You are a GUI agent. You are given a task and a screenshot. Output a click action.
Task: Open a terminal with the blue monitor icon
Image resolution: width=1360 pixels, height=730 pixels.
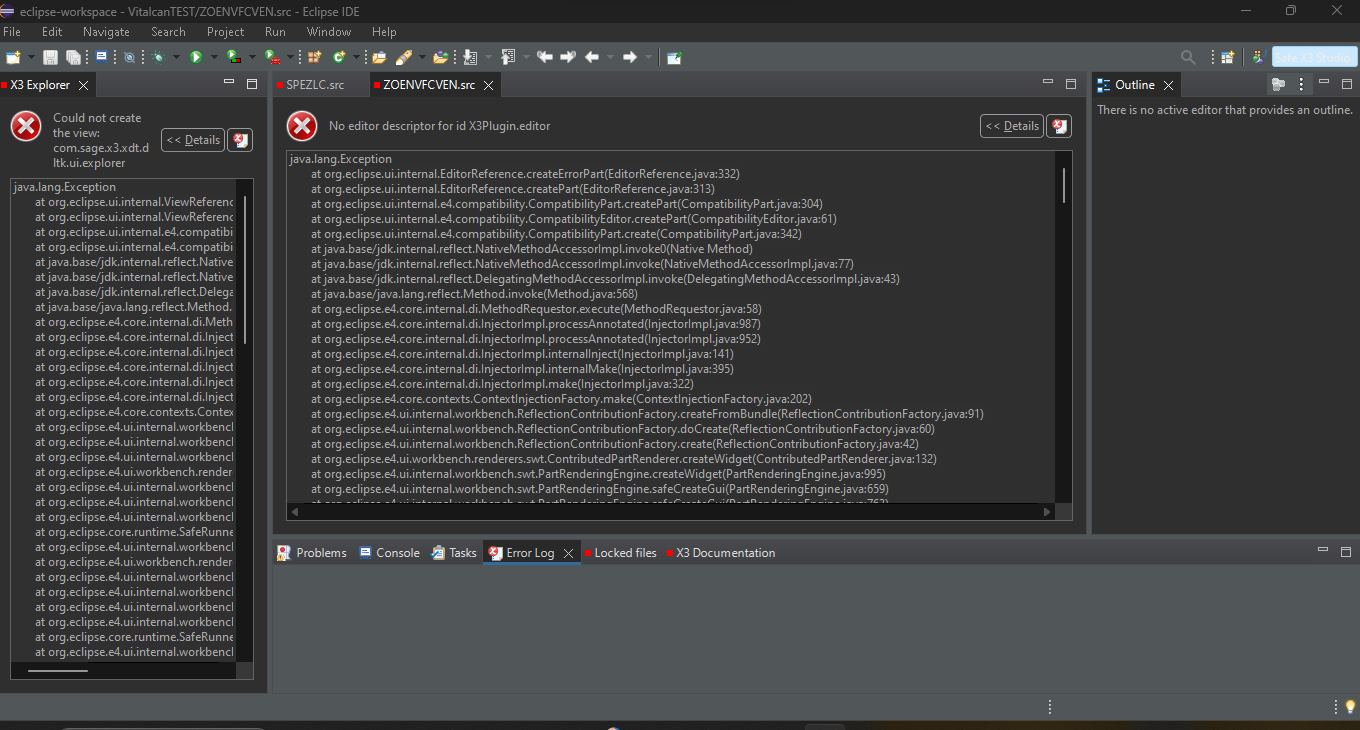pyautogui.click(x=101, y=57)
